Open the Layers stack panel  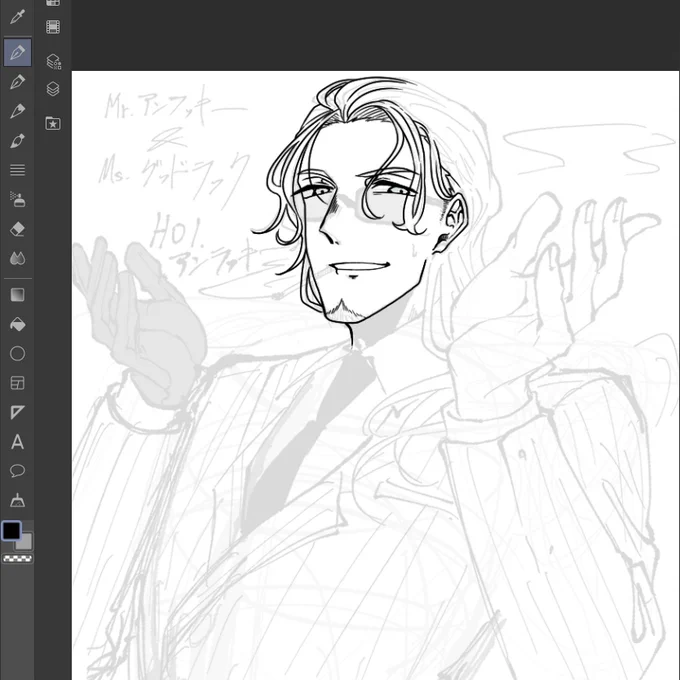click(x=53, y=89)
